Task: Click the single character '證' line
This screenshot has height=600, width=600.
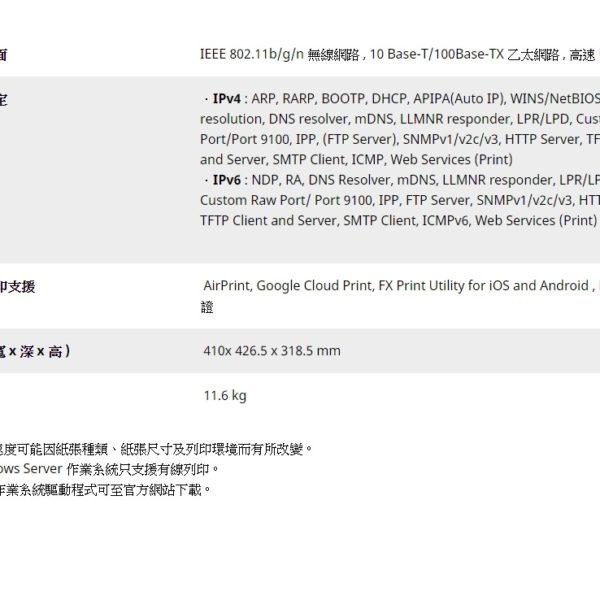Action: [x=208, y=308]
